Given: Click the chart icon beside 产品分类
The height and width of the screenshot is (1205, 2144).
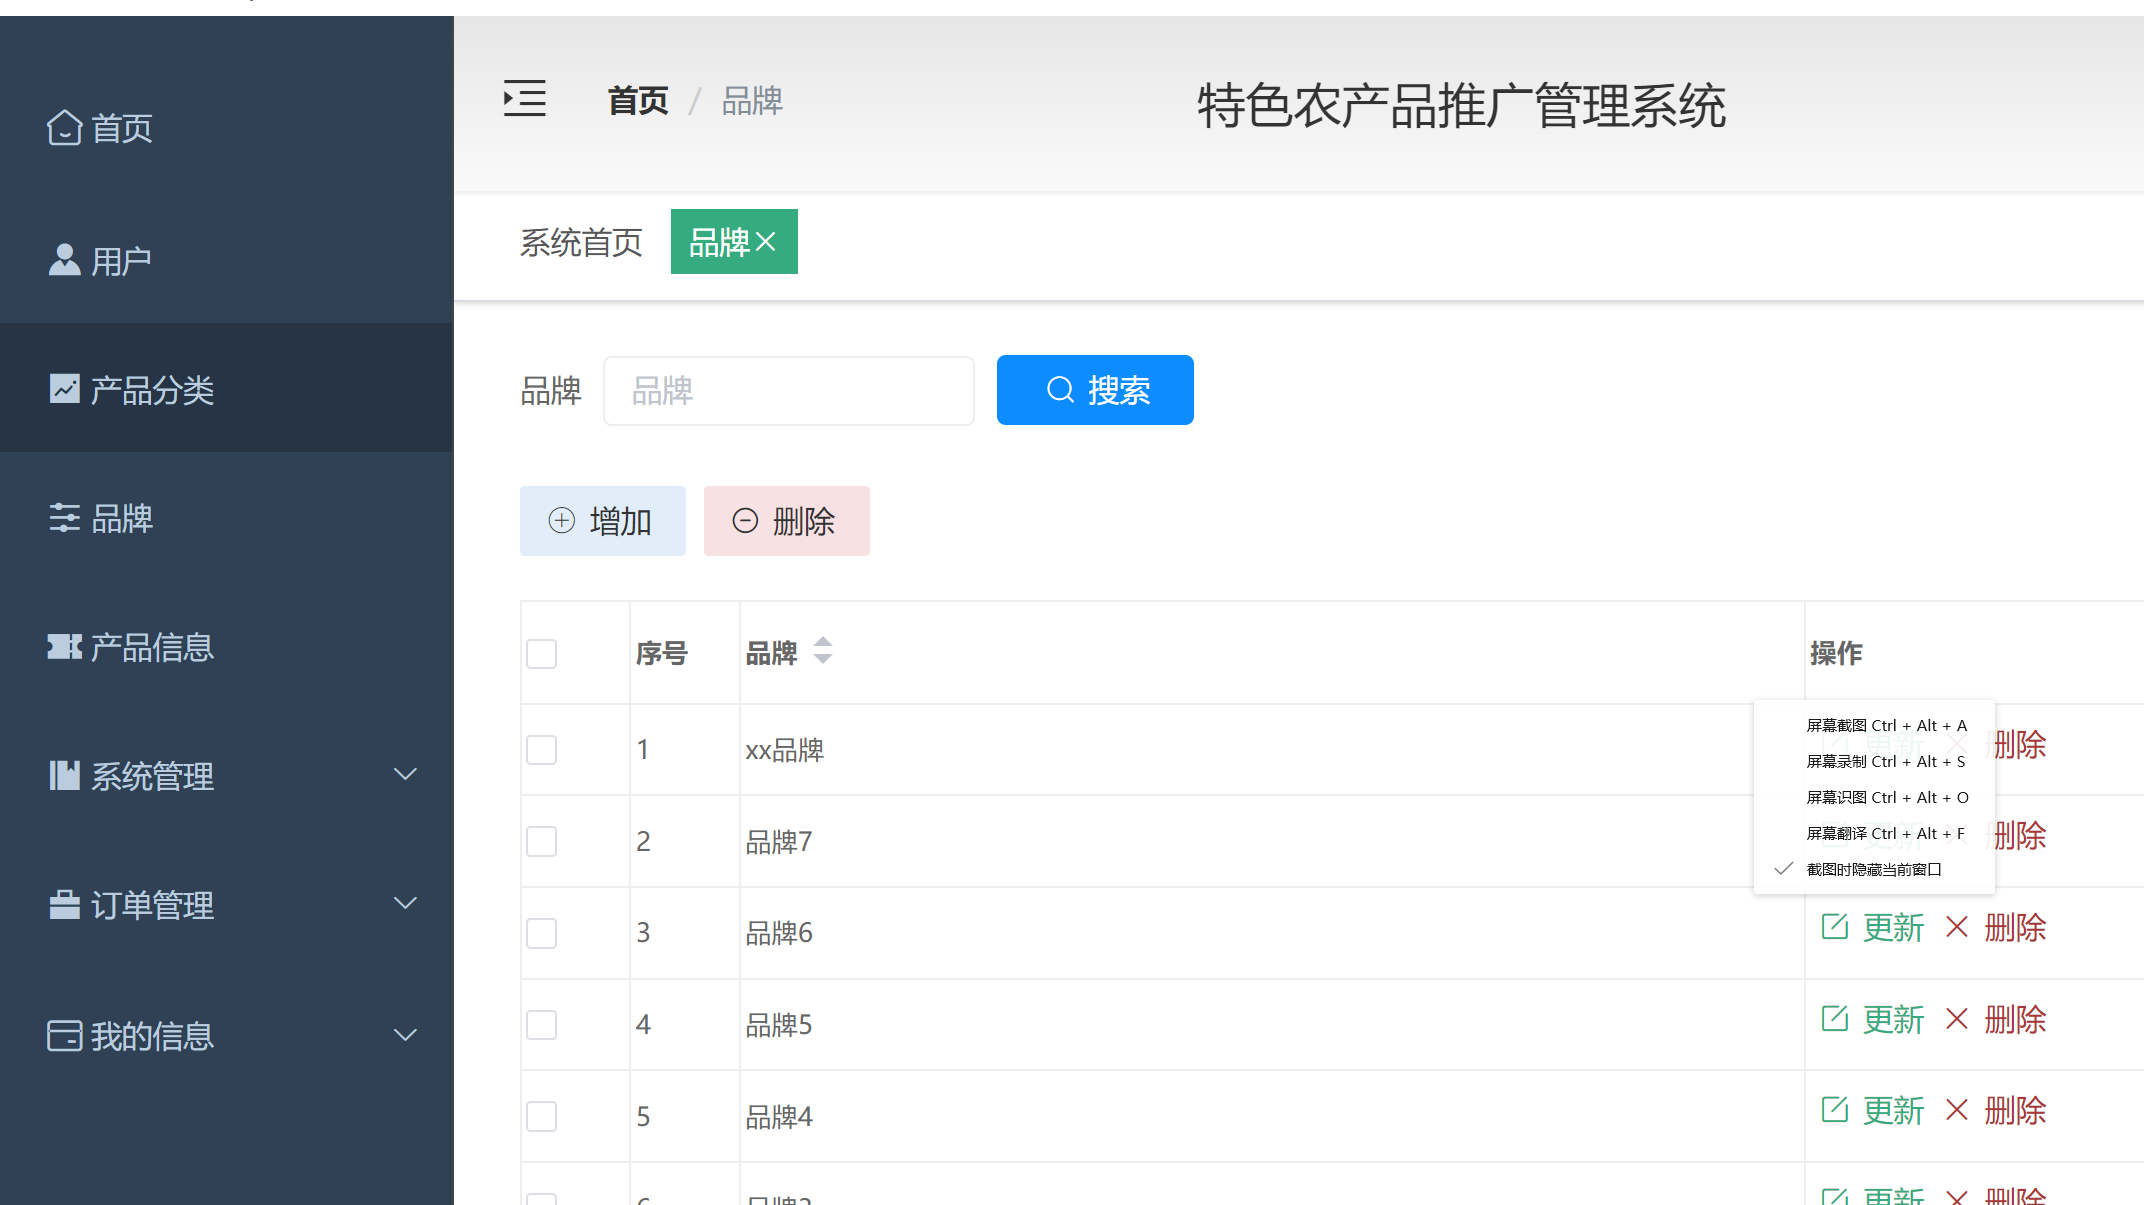Looking at the screenshot, I should click(64, 389).
